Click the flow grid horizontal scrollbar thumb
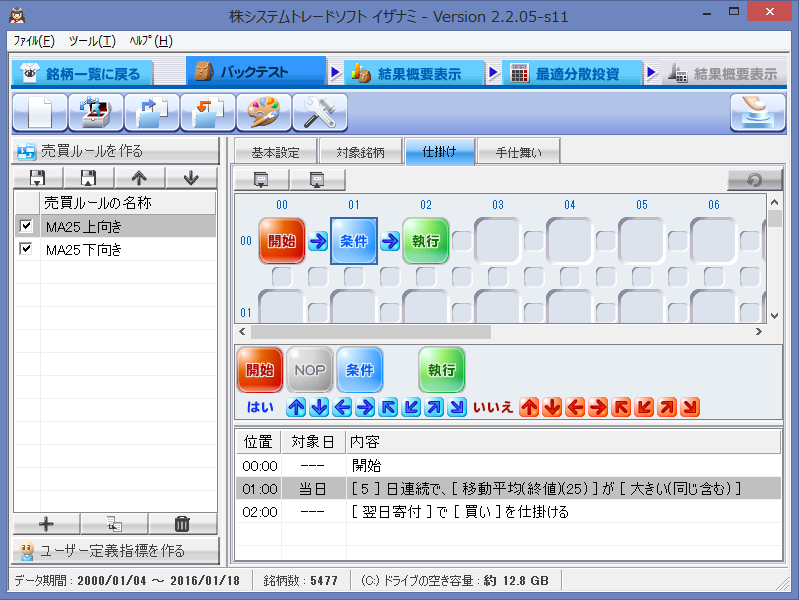Image resolution: width=799 pixels, height=600 pixels. [x=371, y=332]
